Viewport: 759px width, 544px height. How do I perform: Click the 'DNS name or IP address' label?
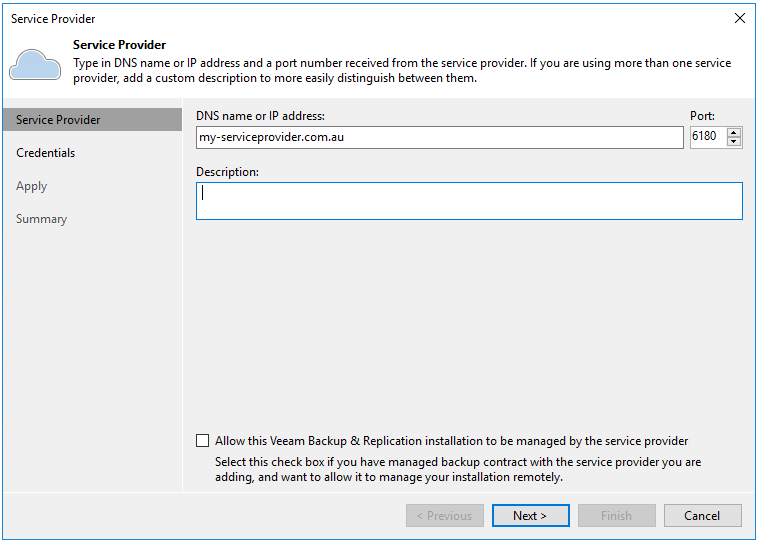tap(260, 116)
